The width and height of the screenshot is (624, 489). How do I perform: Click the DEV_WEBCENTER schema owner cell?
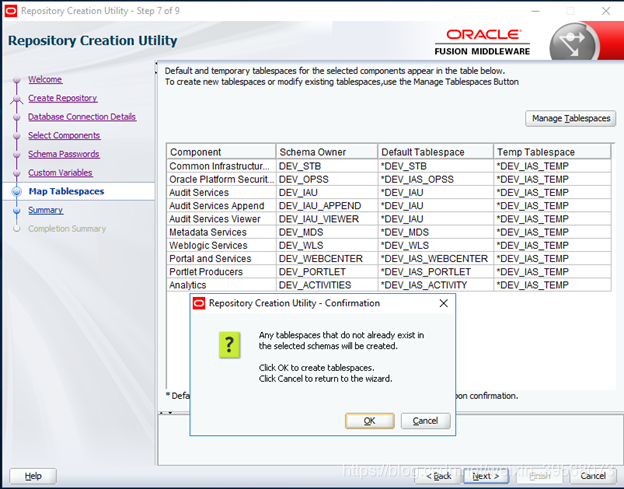pyautogui.click(x=327, y=259)
